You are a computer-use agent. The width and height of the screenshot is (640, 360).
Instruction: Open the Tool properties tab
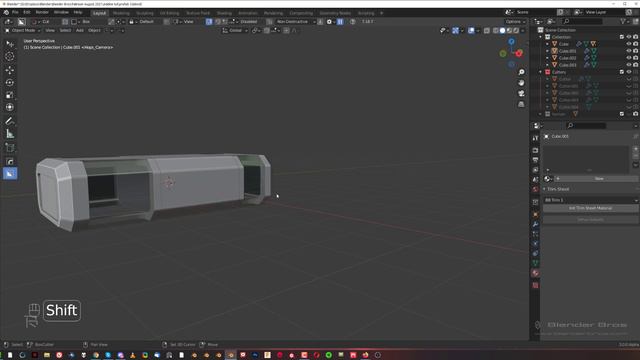click(x=536, y=138)
